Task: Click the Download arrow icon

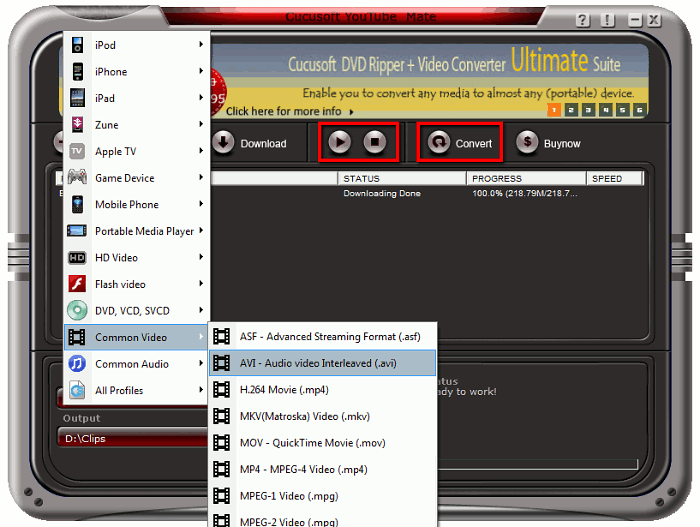Action: (x=223, y=142)
